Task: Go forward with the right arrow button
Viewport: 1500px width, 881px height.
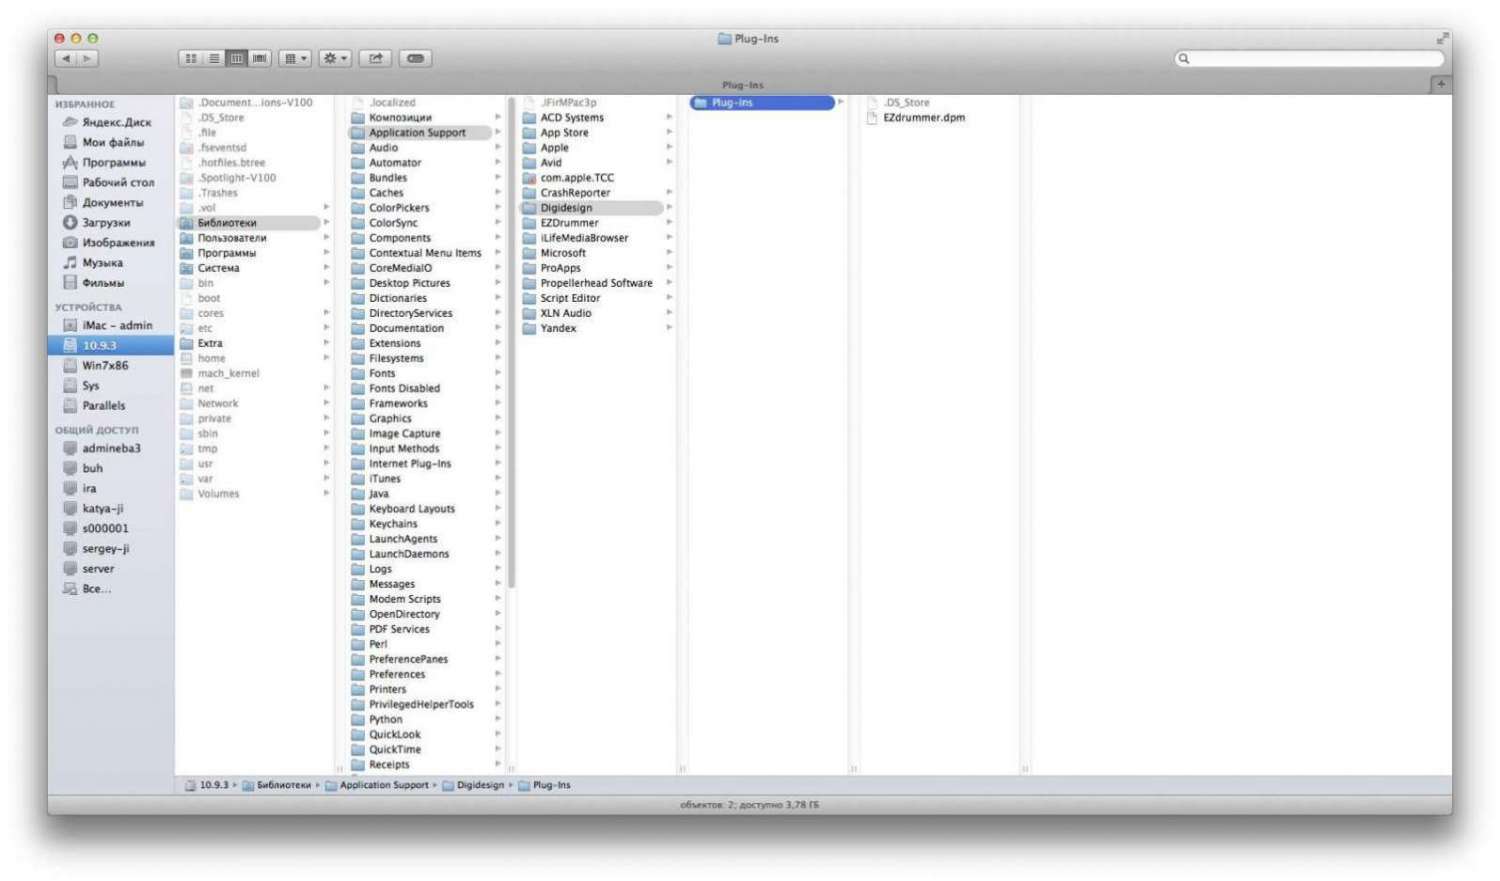Action: (88, 59)
